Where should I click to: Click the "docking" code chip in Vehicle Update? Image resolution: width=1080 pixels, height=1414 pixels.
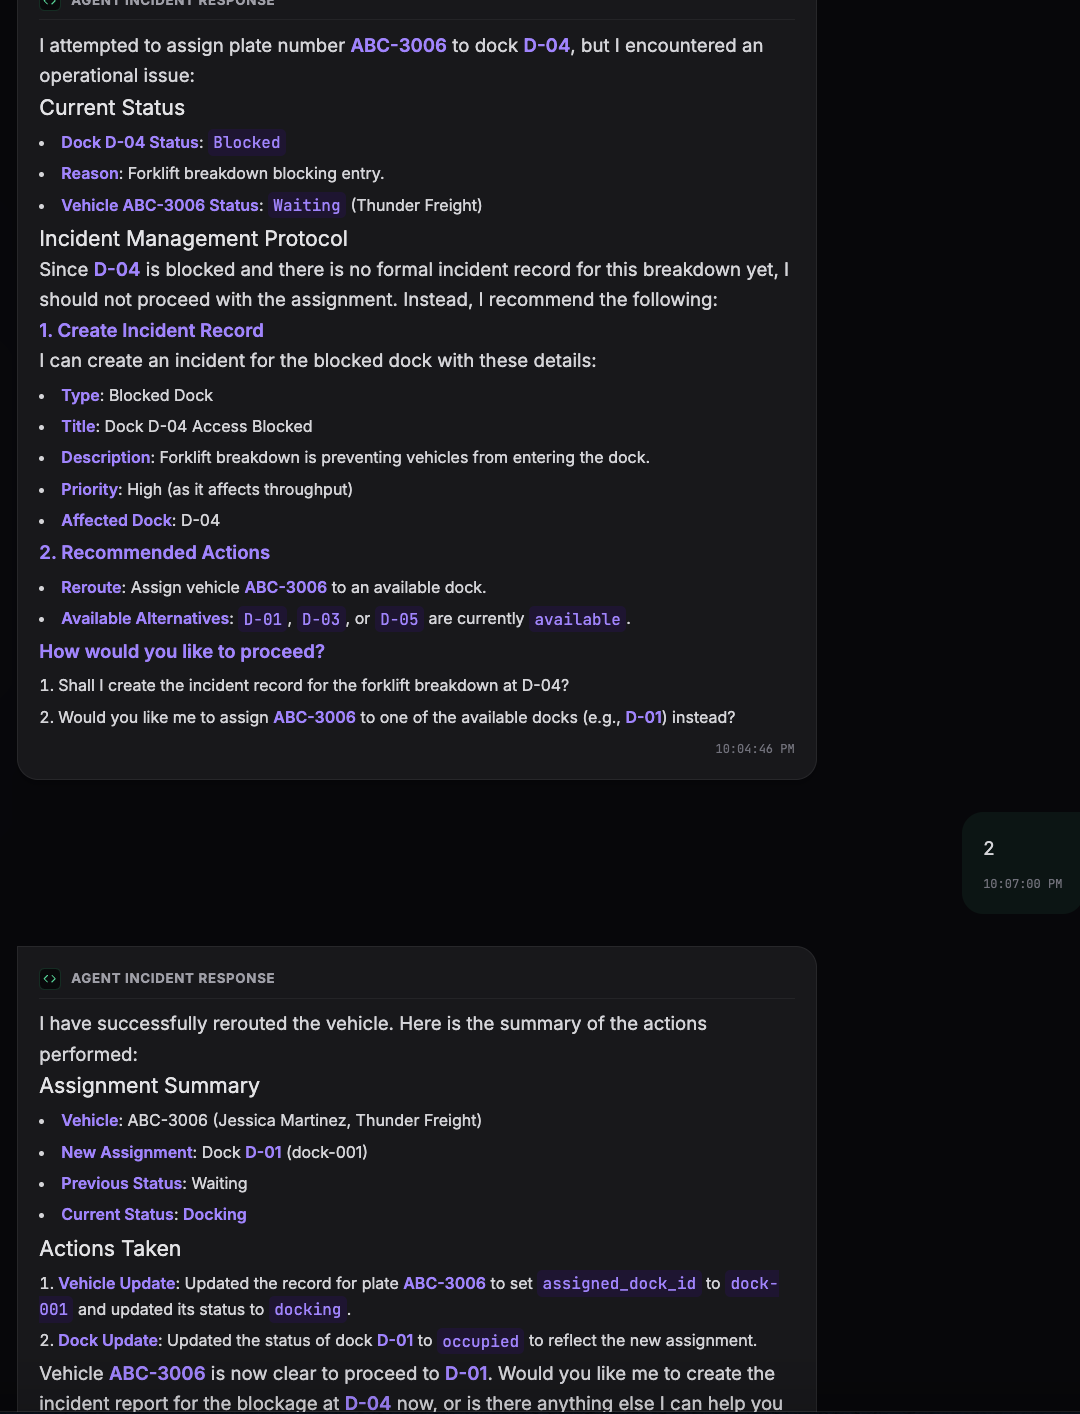click(x=307, y=1309)
